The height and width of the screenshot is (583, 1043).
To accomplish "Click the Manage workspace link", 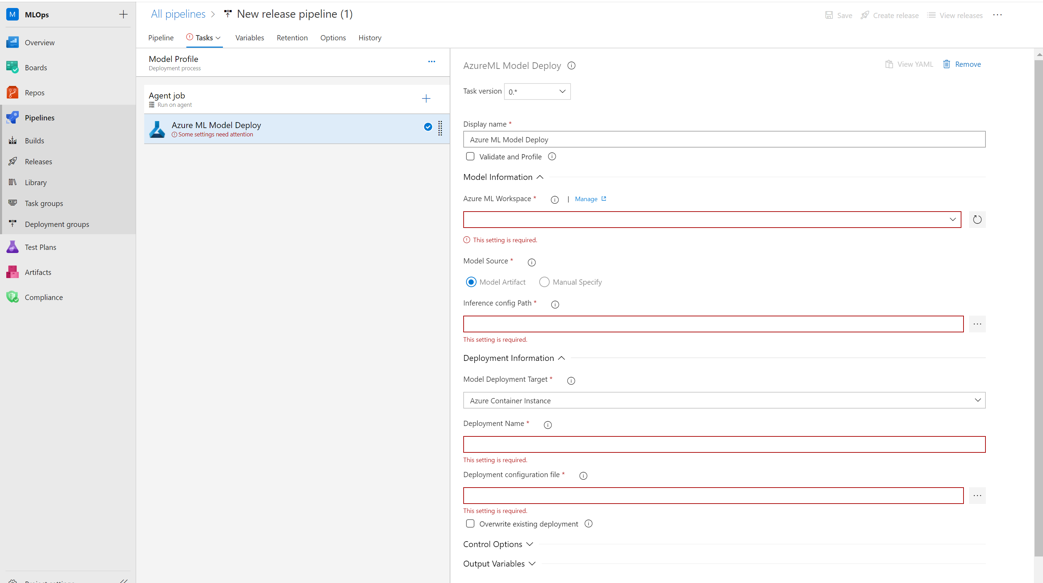I will click(590, 199).
